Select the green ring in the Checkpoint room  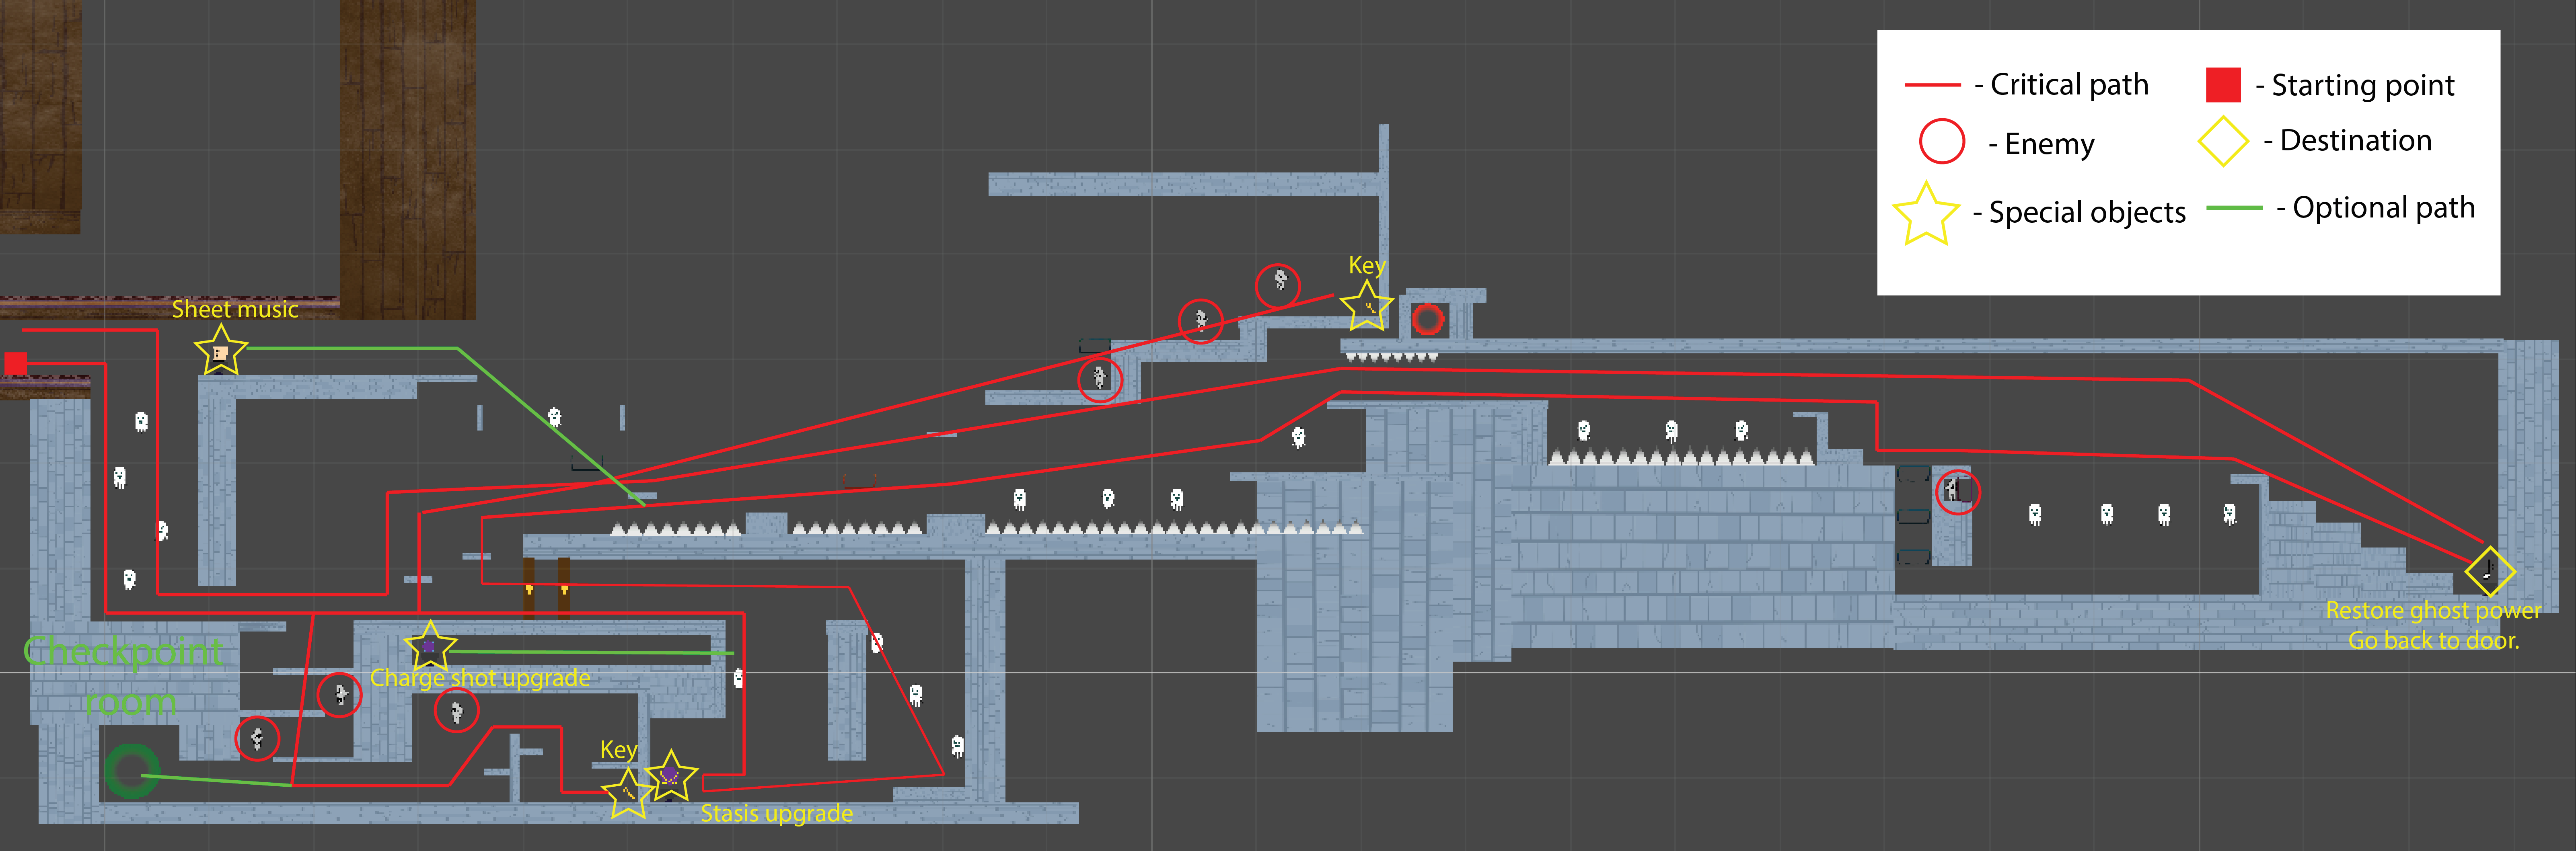(131, 771)
